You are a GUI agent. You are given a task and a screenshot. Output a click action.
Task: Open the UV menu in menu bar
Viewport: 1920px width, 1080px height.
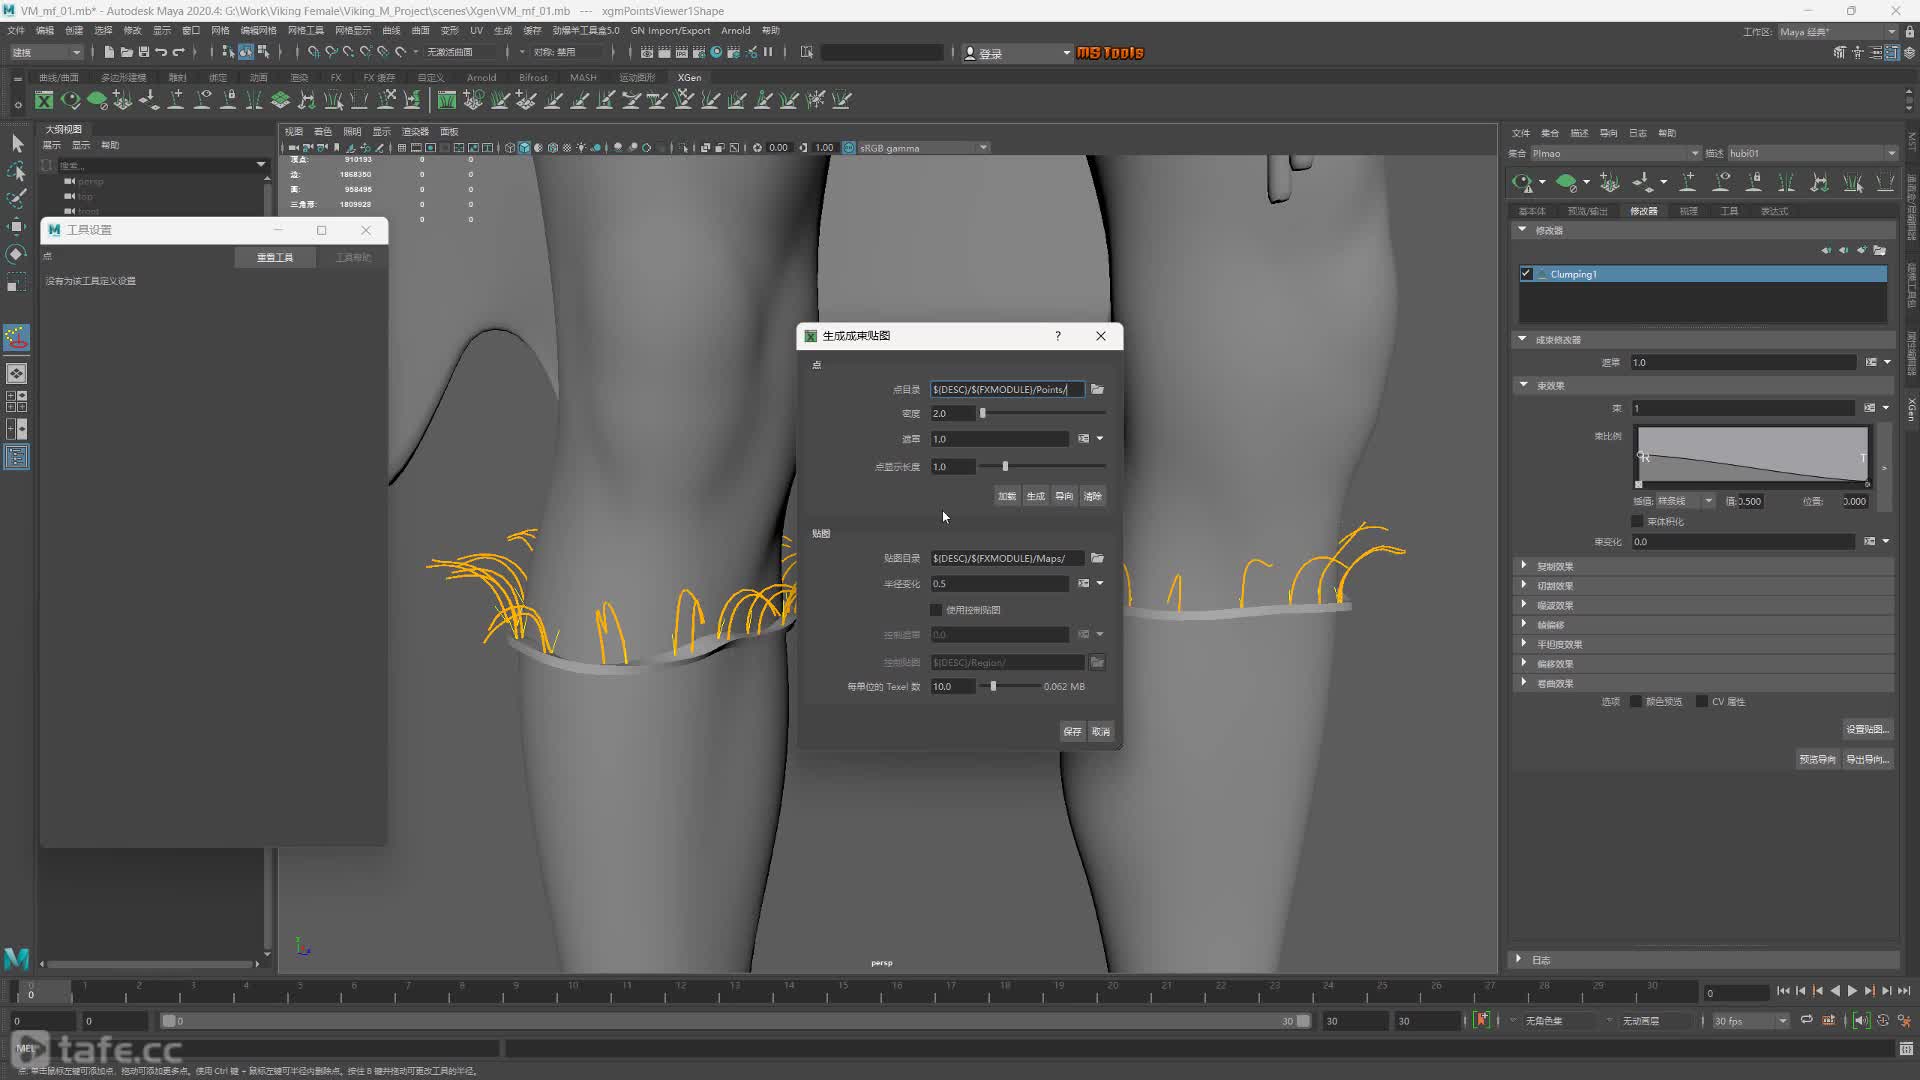point(476,30)
